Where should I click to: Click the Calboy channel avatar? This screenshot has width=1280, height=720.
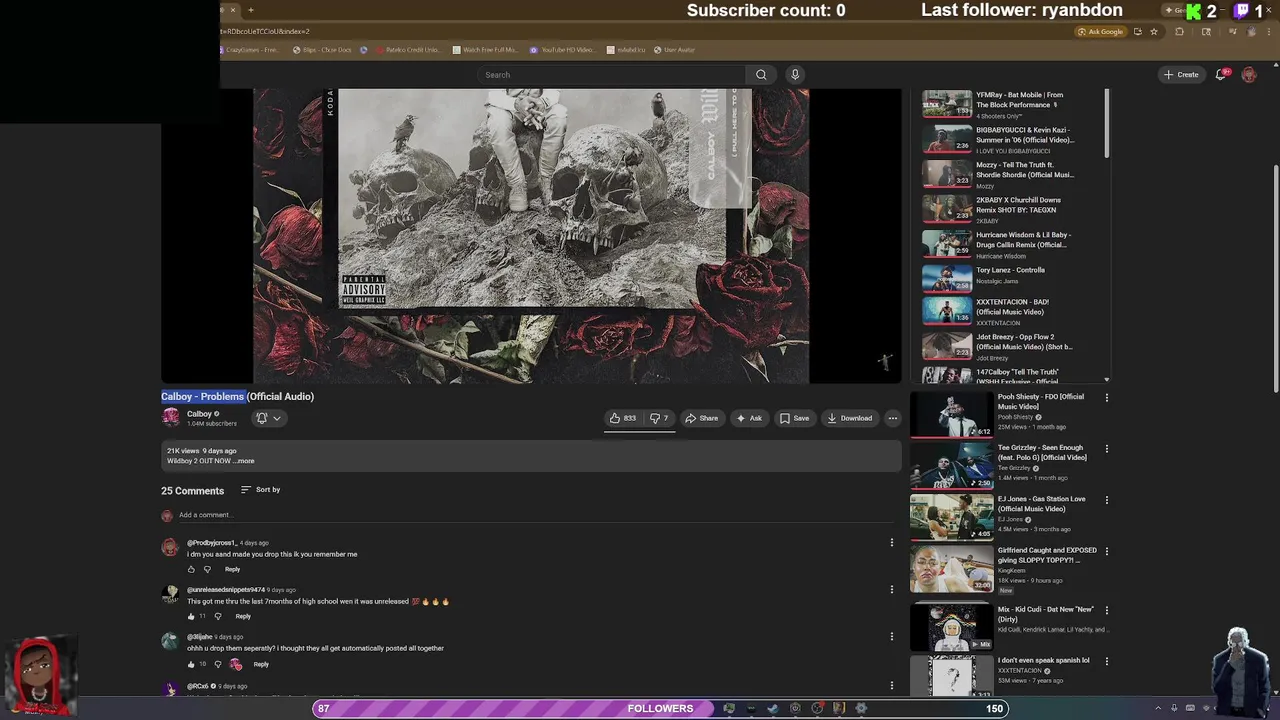[x=171, y=417]
